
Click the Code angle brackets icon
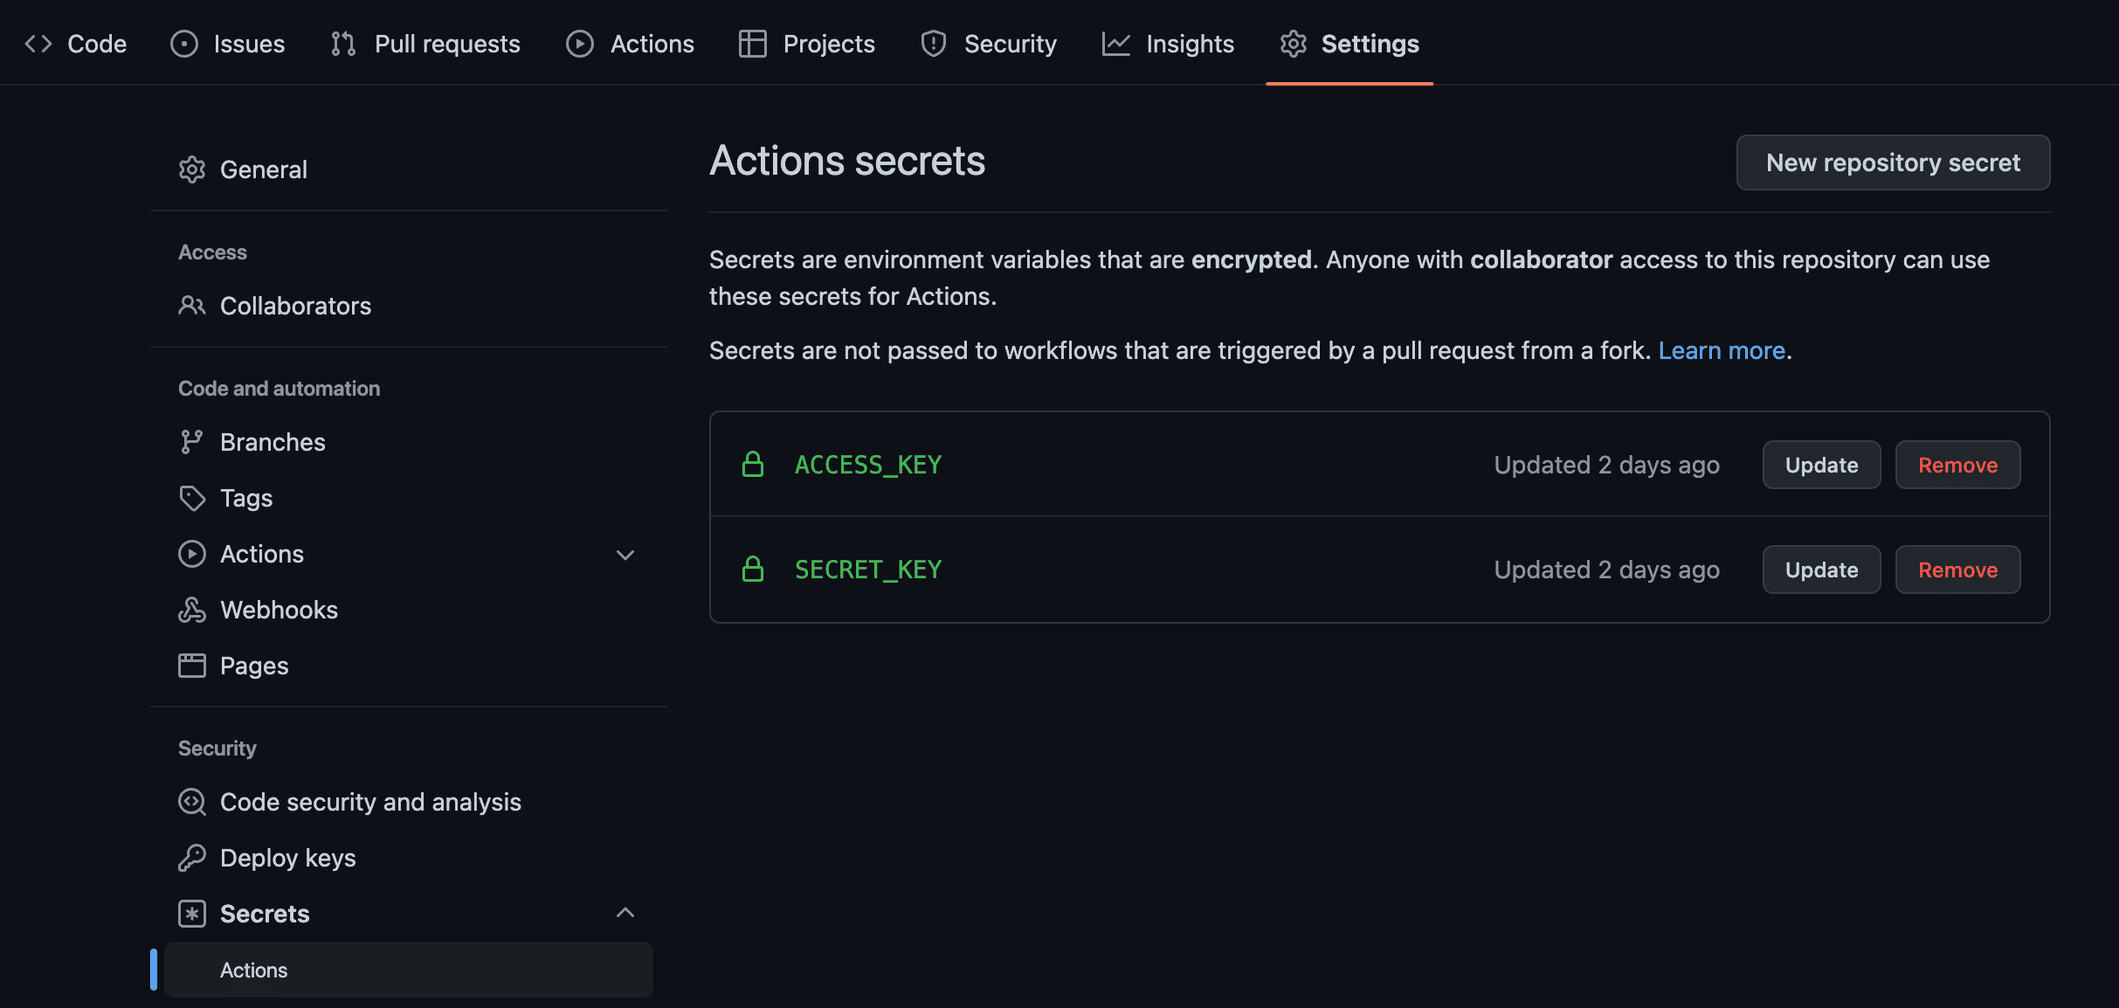[39, 43]
